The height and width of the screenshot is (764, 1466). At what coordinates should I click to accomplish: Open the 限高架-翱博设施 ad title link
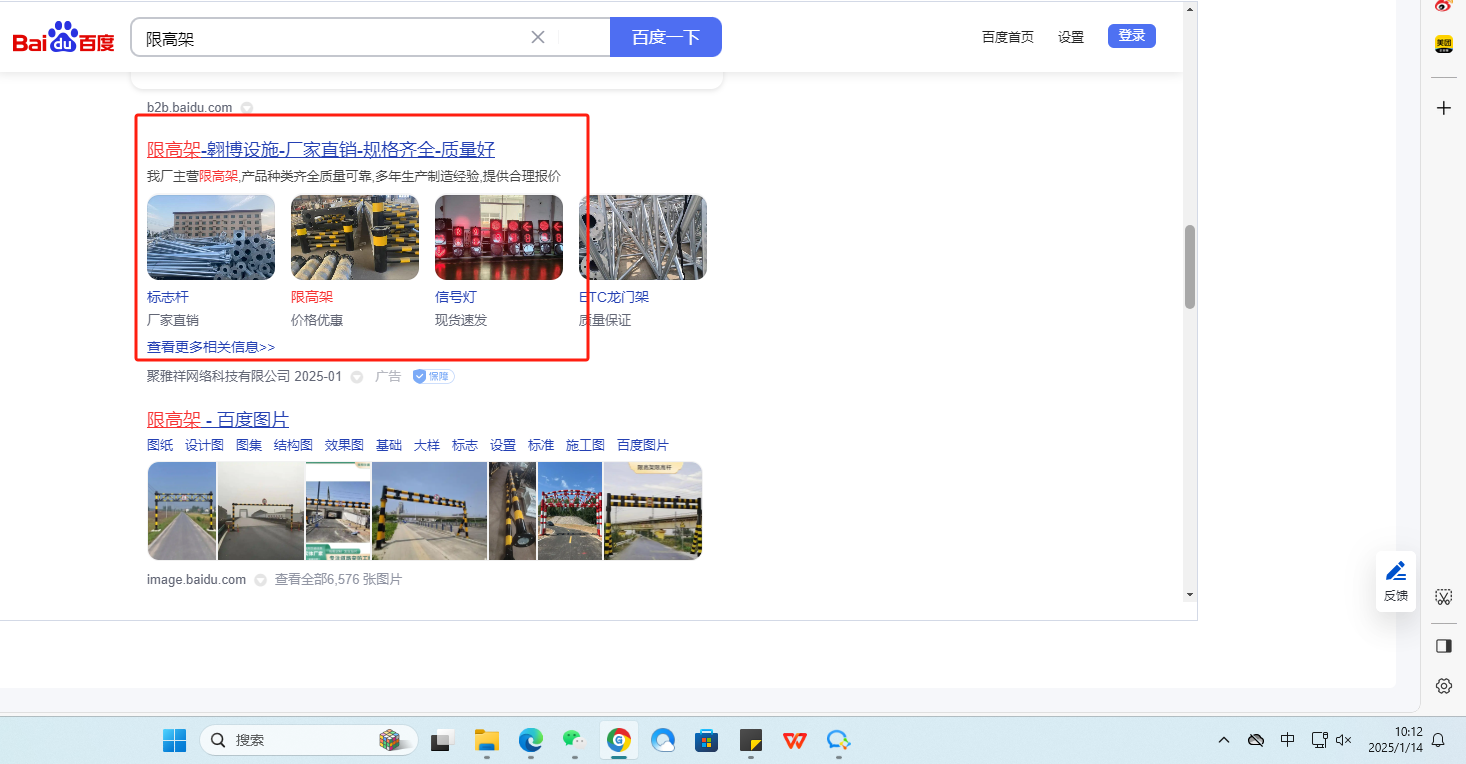coord(321,150)
